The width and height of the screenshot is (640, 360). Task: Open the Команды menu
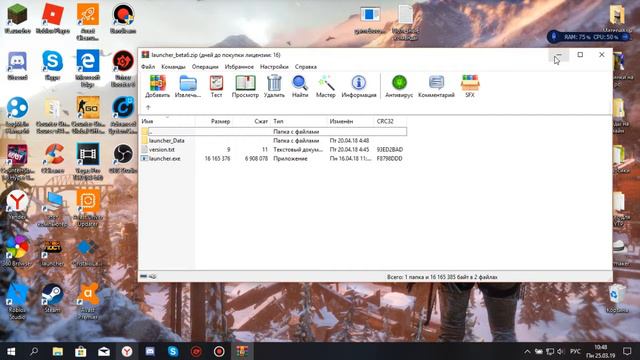point(173,67)
